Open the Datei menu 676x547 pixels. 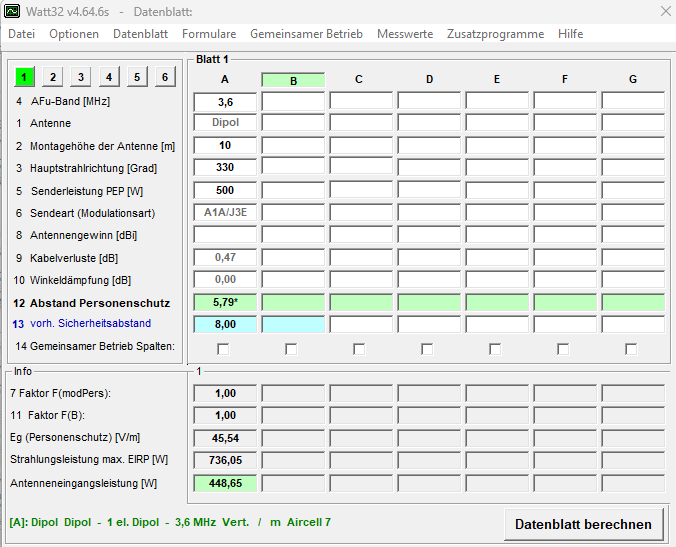pyautogui.click(x=22, y=34)
